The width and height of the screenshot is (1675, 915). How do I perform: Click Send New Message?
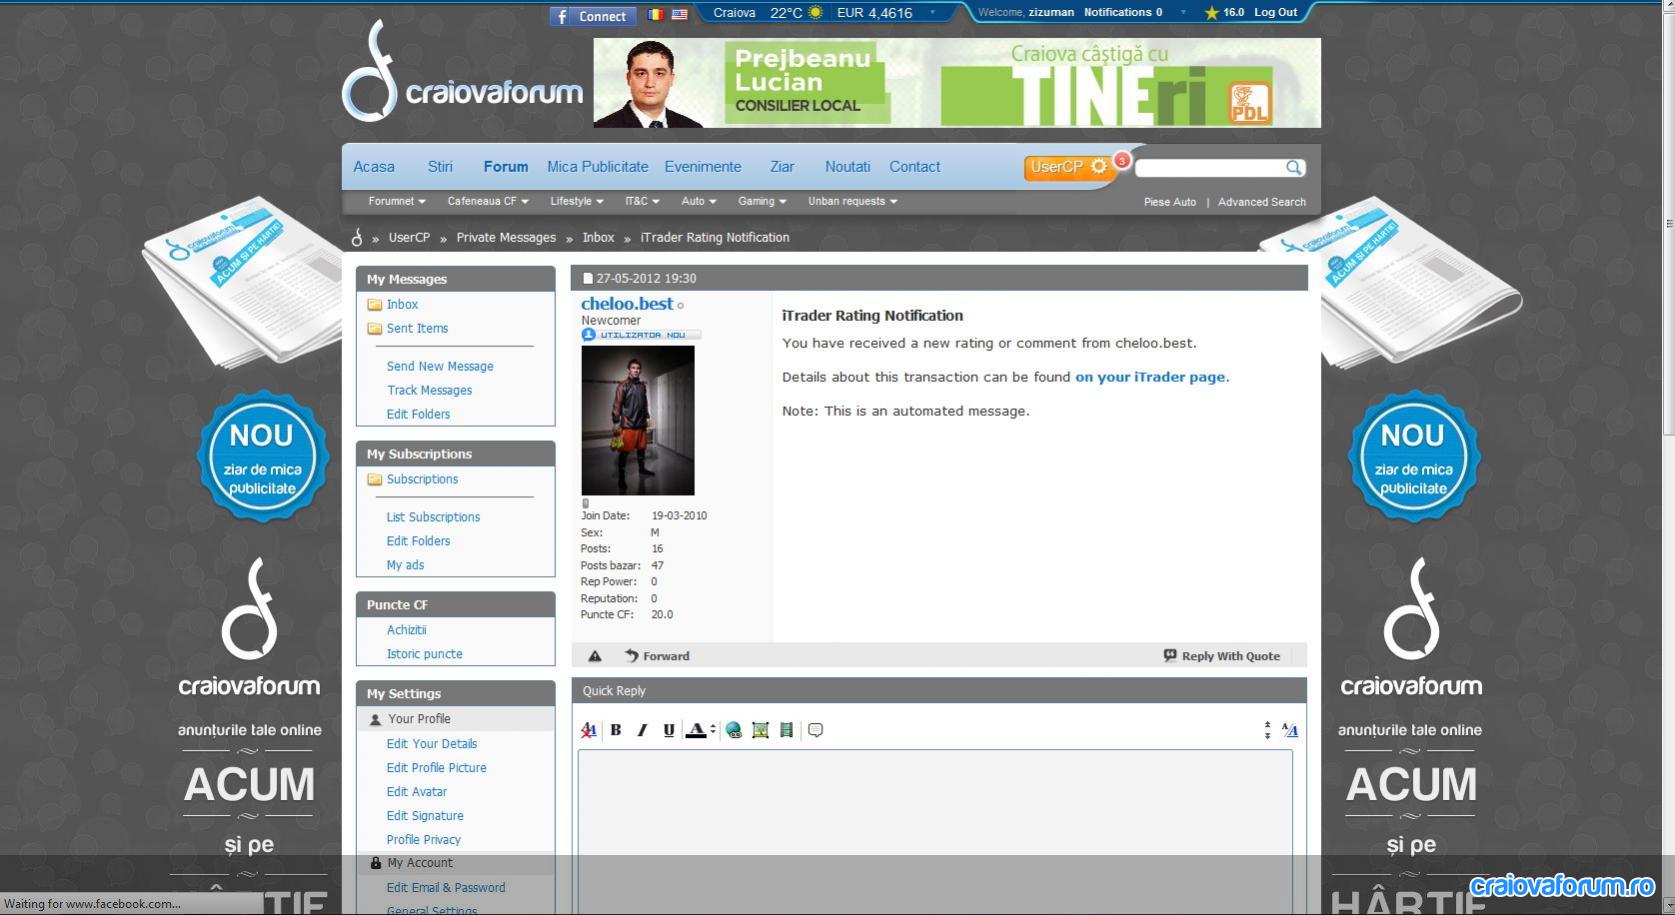pos(440,366)
